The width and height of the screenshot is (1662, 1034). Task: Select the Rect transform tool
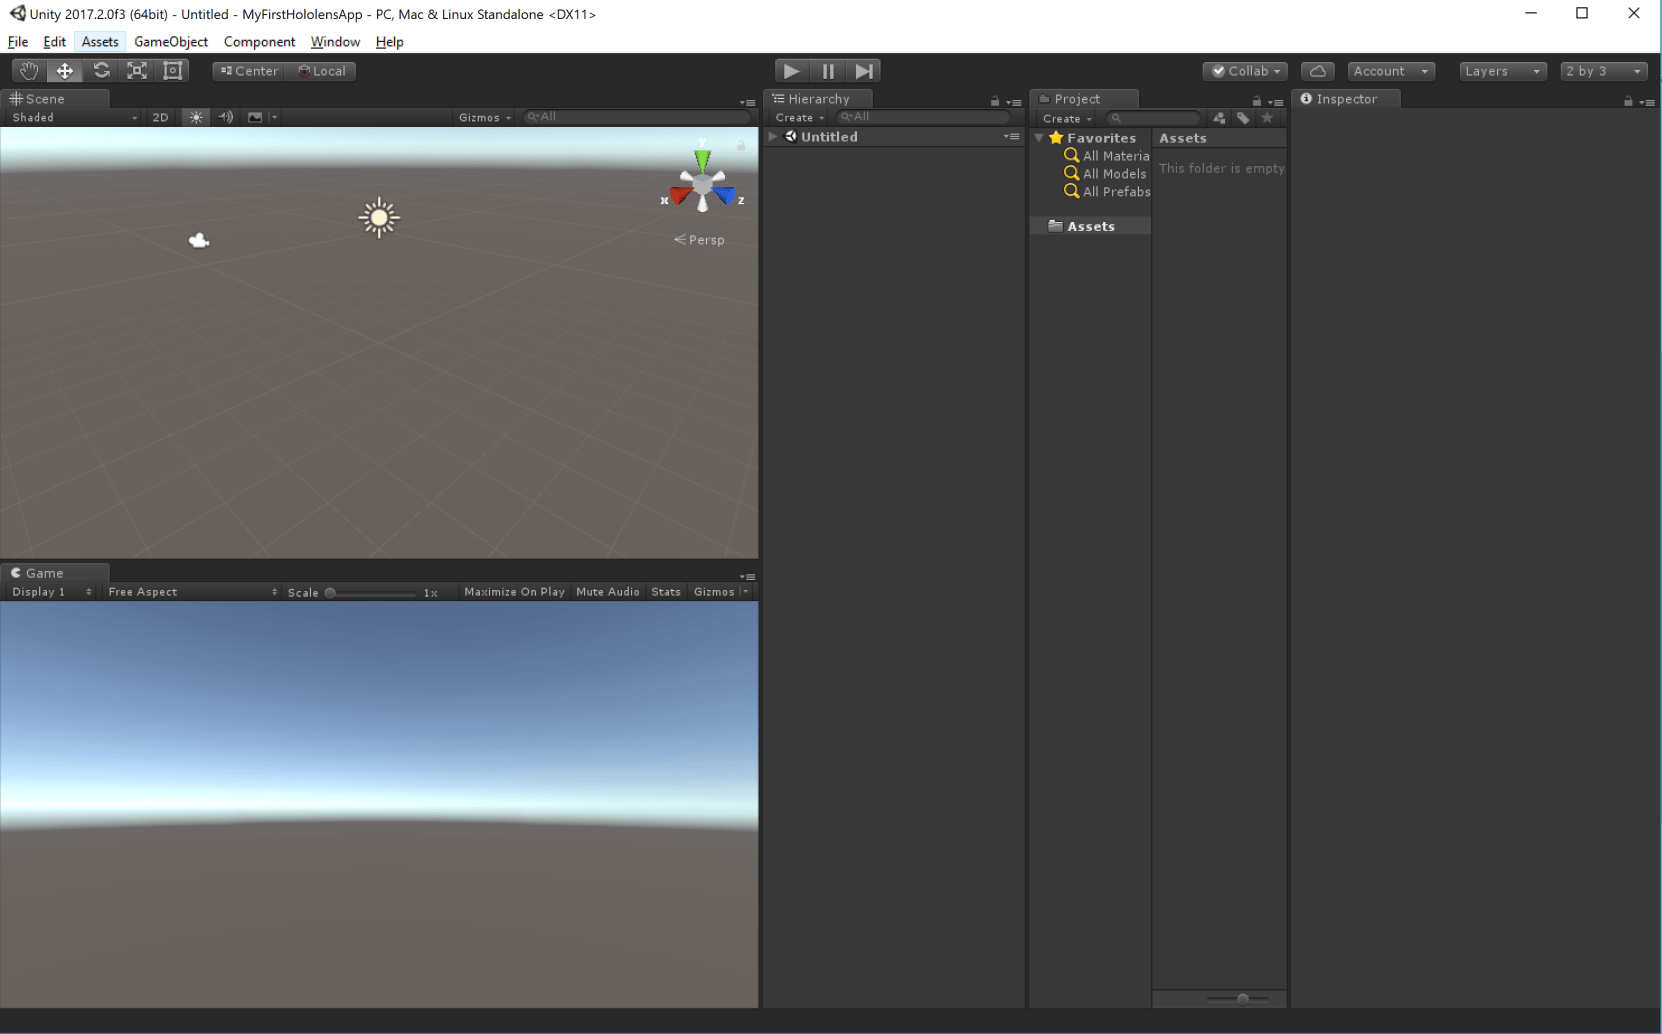coord(172,70)
